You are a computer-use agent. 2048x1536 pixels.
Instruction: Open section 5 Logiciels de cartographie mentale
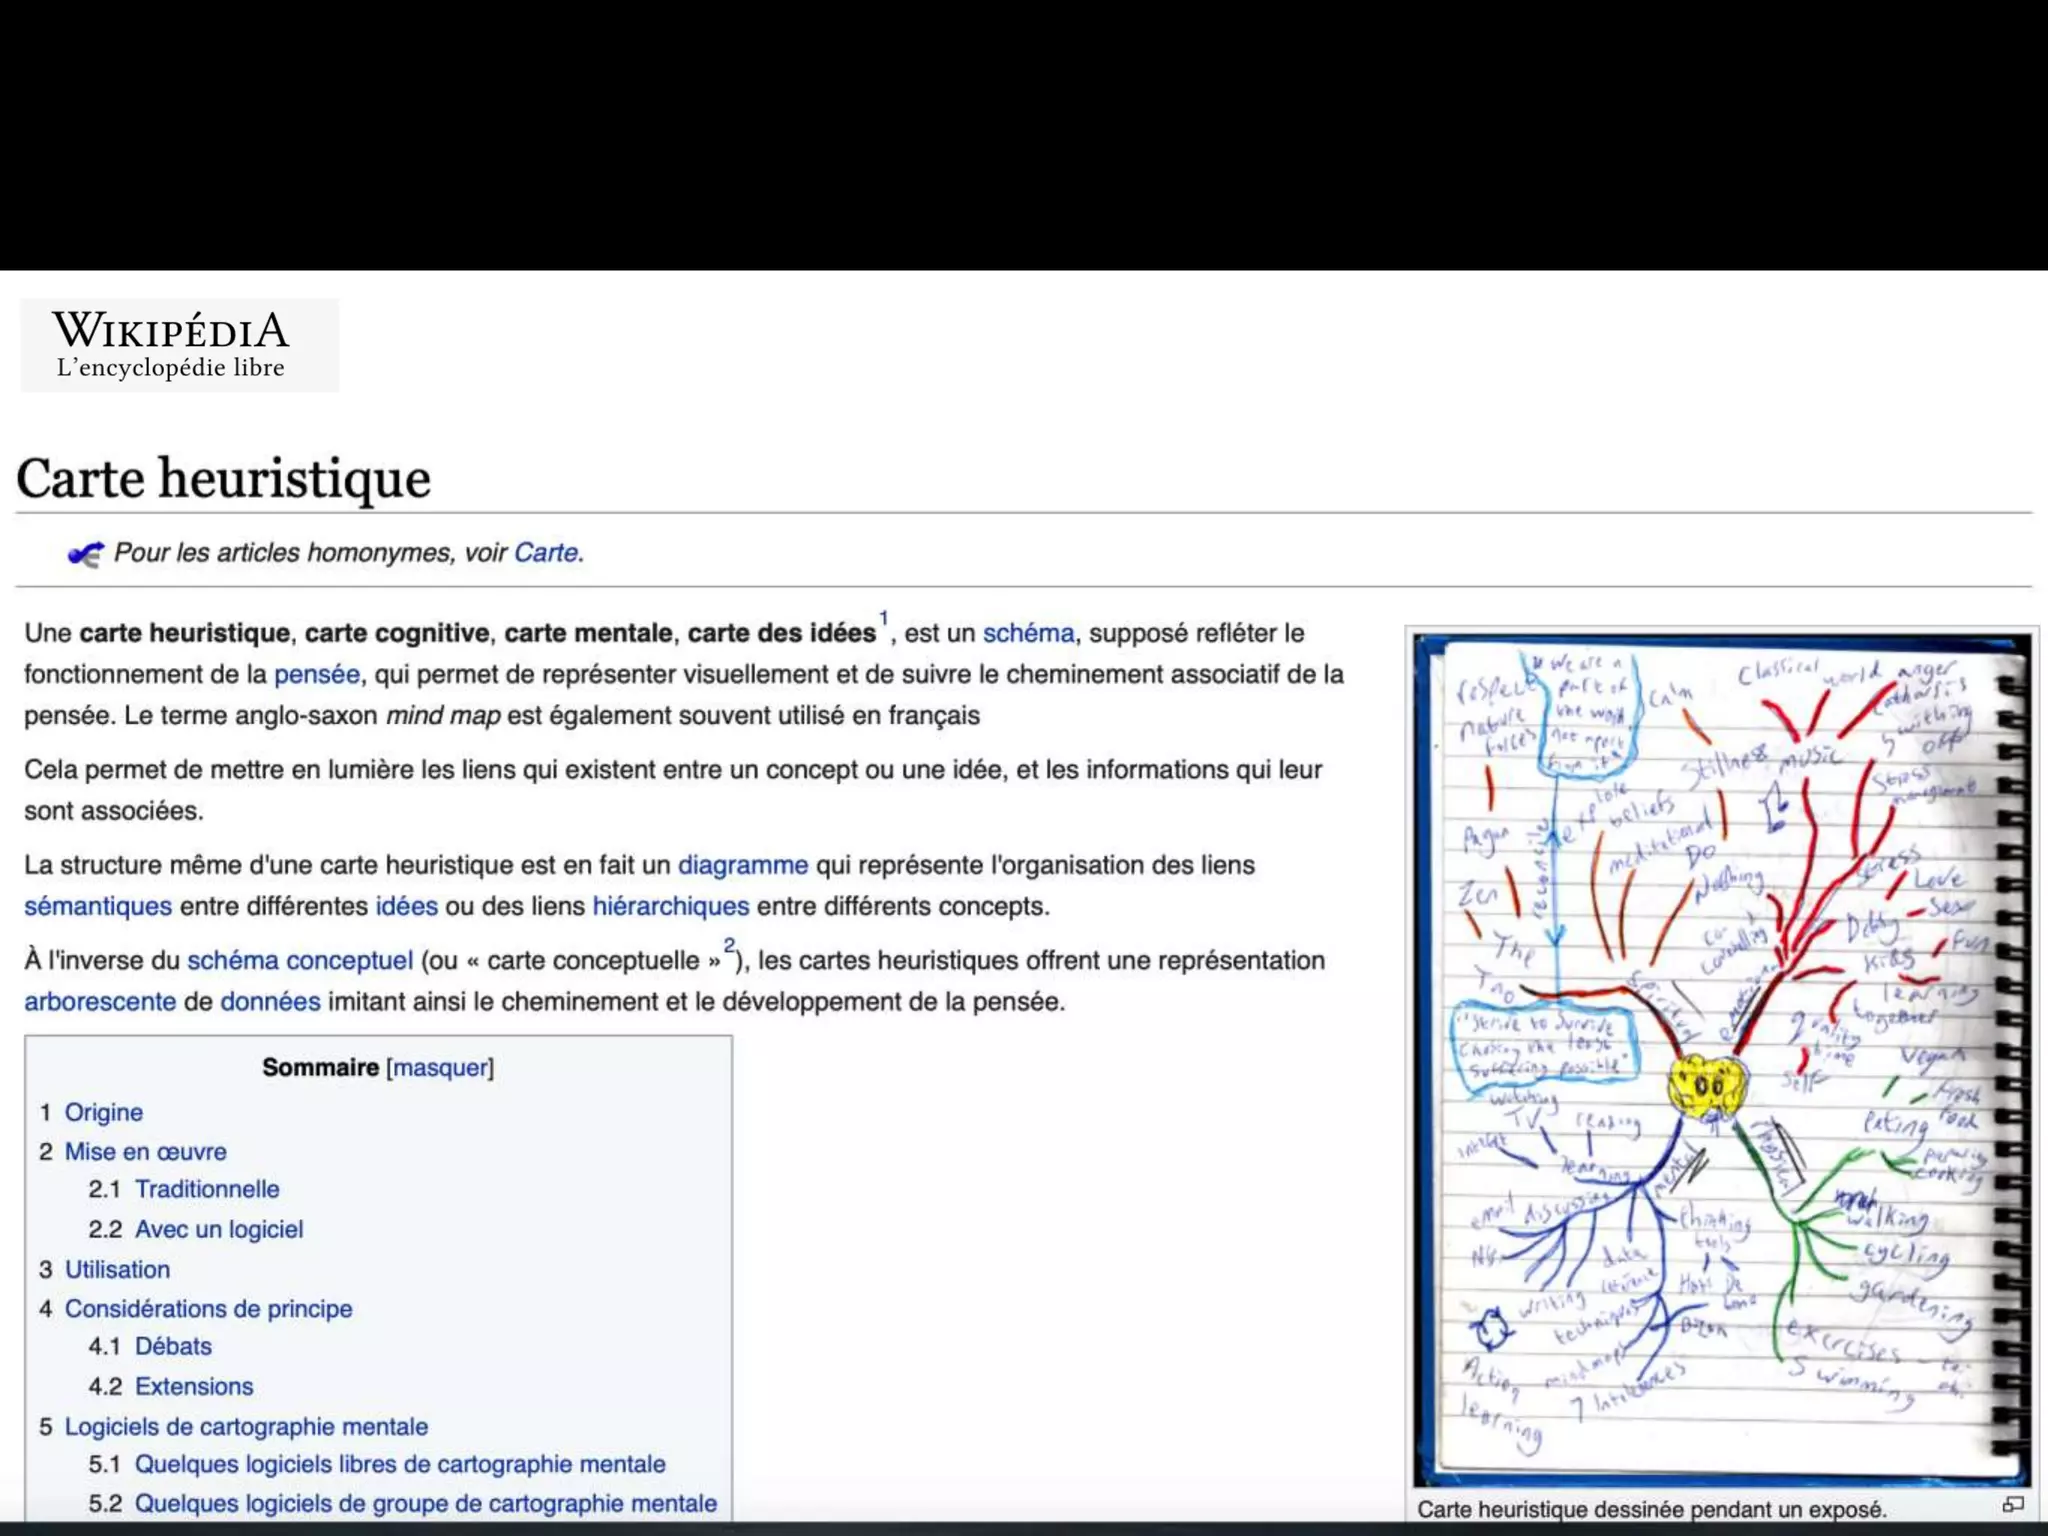tap(246, 1426)
